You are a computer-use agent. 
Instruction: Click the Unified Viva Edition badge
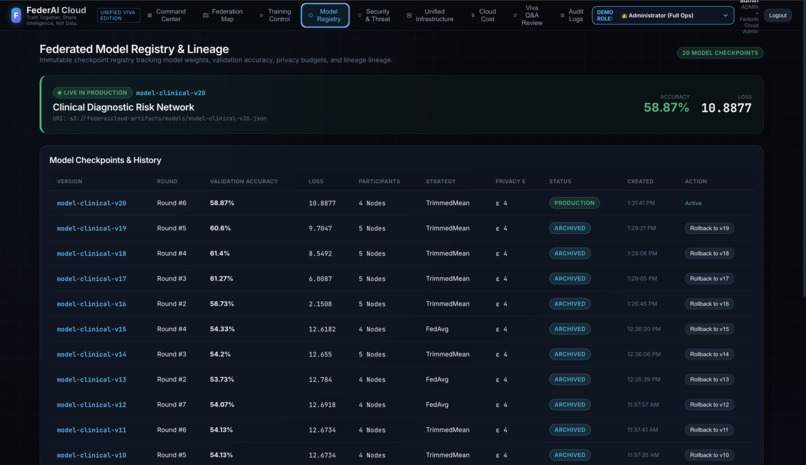click(118, 15)
